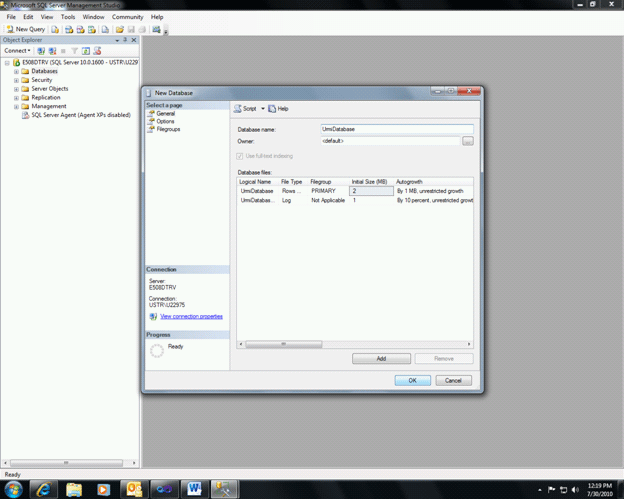This screenshot has width=624, height=499.
Task: Expand the Replication folder
Action: [16, 98]
